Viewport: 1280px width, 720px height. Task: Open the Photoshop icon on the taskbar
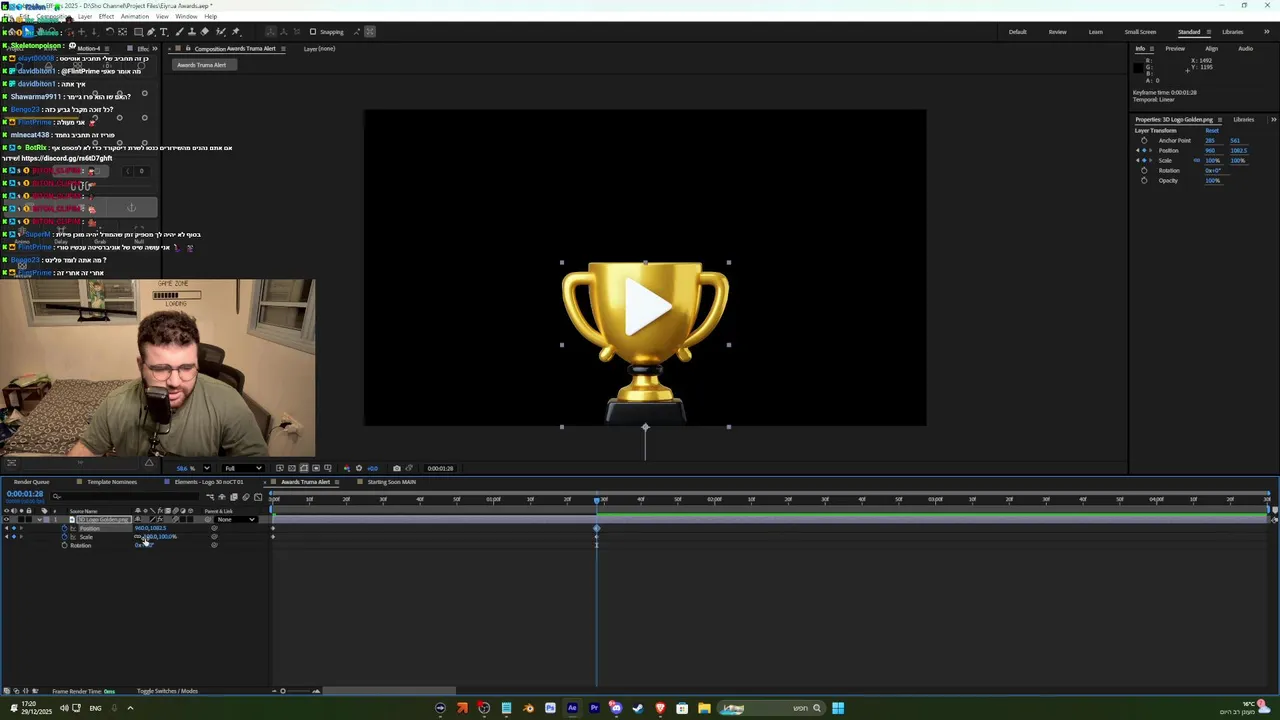(550, 708)
